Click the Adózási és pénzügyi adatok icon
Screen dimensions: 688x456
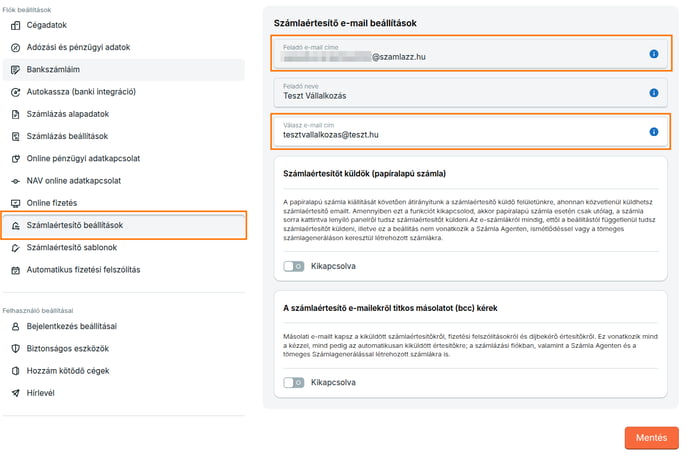[x=15, y=47]
